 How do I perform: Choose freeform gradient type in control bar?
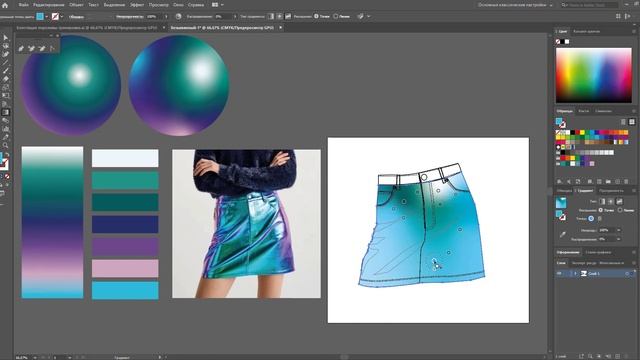coord(288,16)
